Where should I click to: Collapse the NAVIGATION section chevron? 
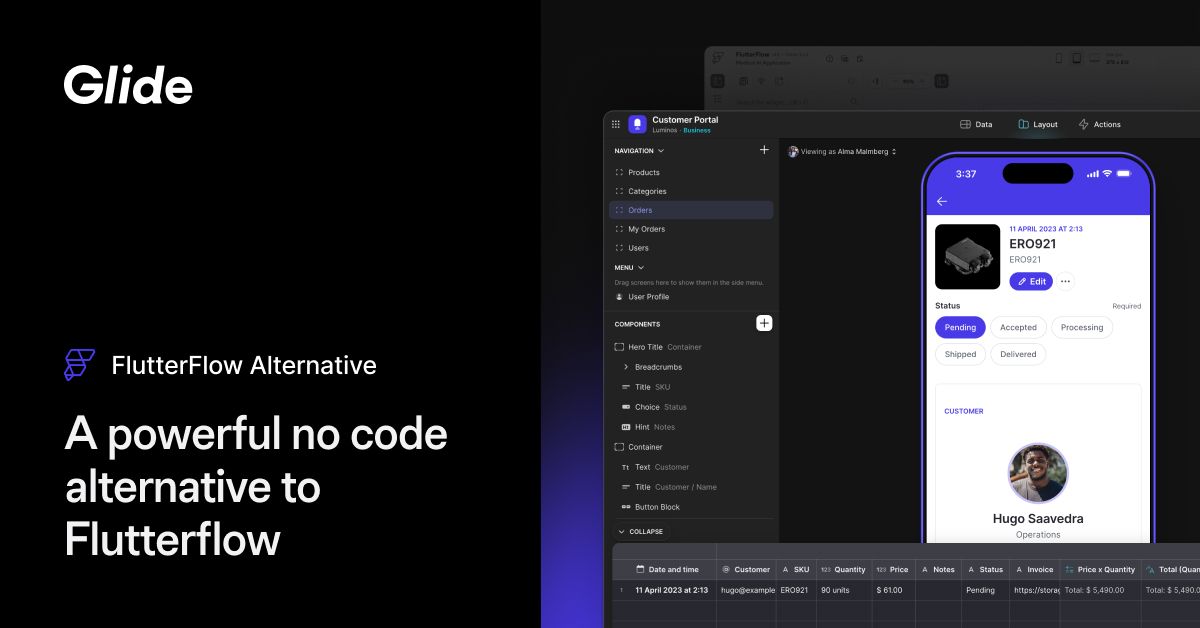(x=661, y=151)
